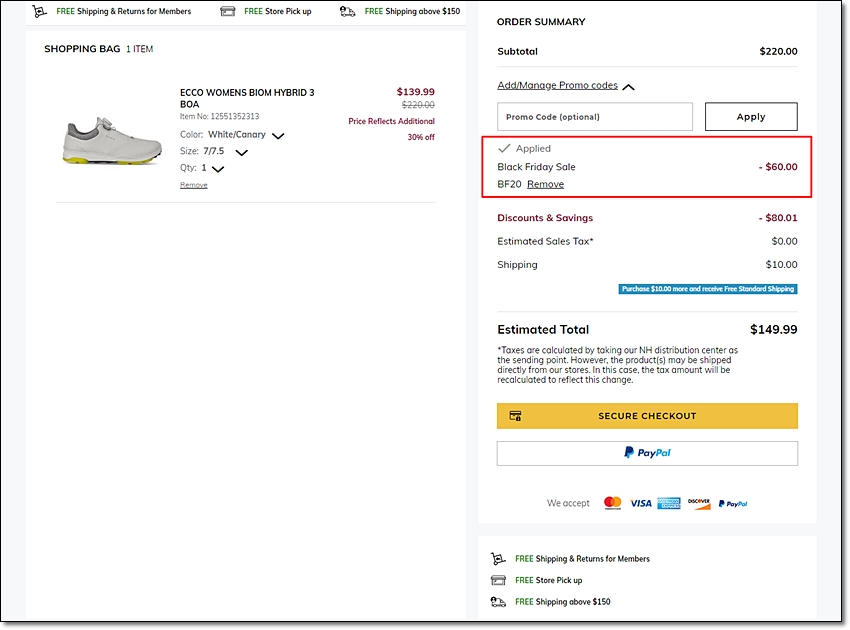Click the lower Free Shipping & Returns for Members text

tap(582, 558)
